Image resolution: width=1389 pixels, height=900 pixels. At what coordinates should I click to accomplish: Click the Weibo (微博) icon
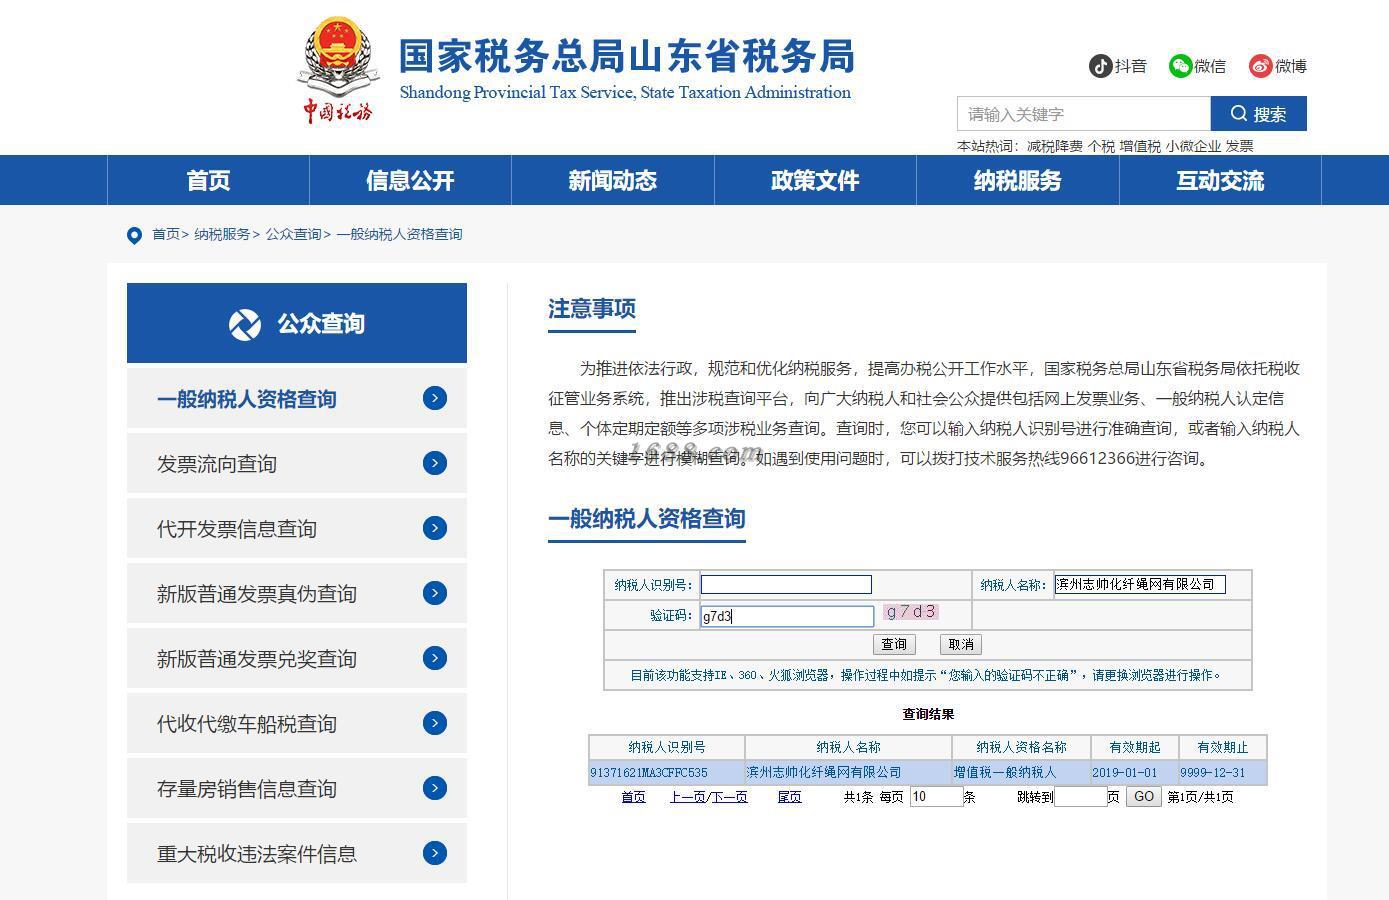(1260, 66)
